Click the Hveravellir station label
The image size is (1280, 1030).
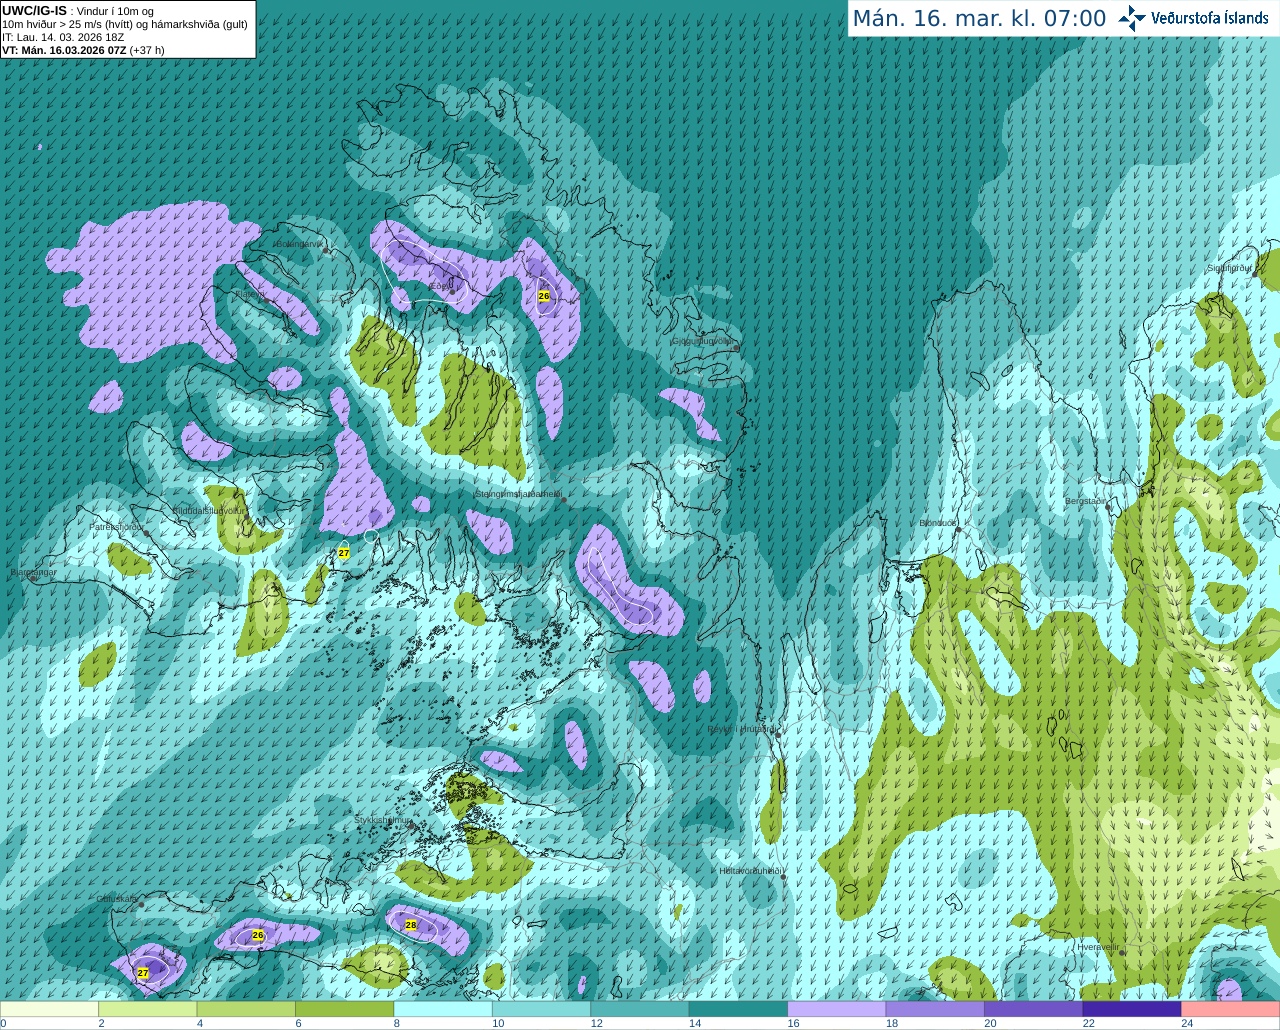pyautogui.click(x=1098, y=946)
